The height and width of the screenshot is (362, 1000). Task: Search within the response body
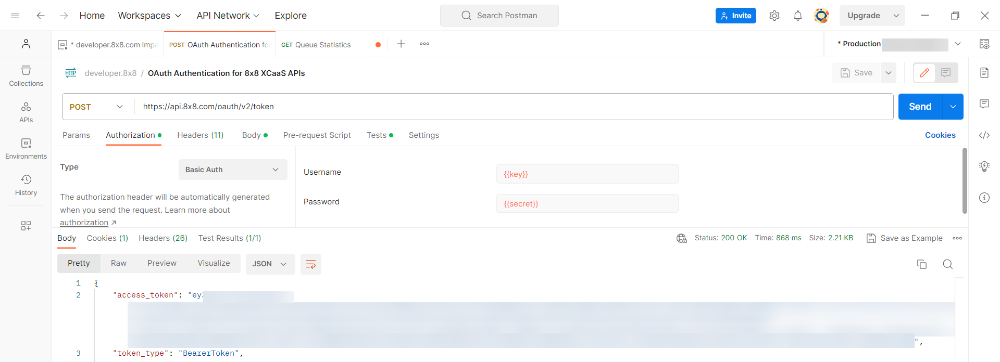[948, 264]
